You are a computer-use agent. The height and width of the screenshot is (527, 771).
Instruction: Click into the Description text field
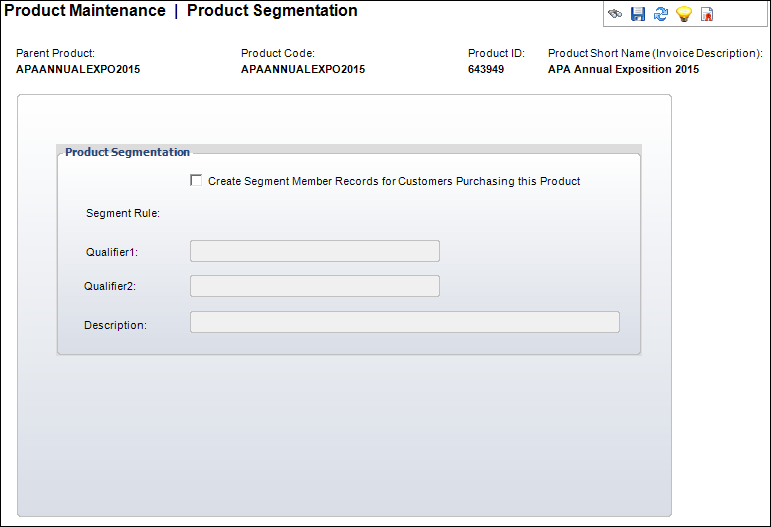(405, 322)
